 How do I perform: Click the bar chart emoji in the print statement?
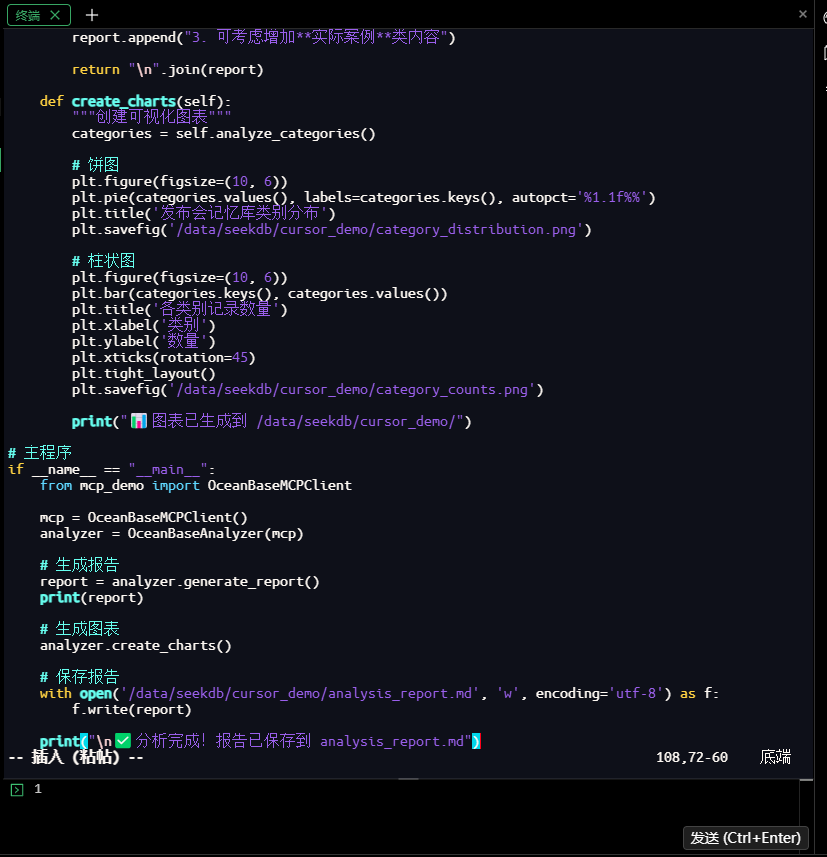pyautogui.click(x=139, y=421)
